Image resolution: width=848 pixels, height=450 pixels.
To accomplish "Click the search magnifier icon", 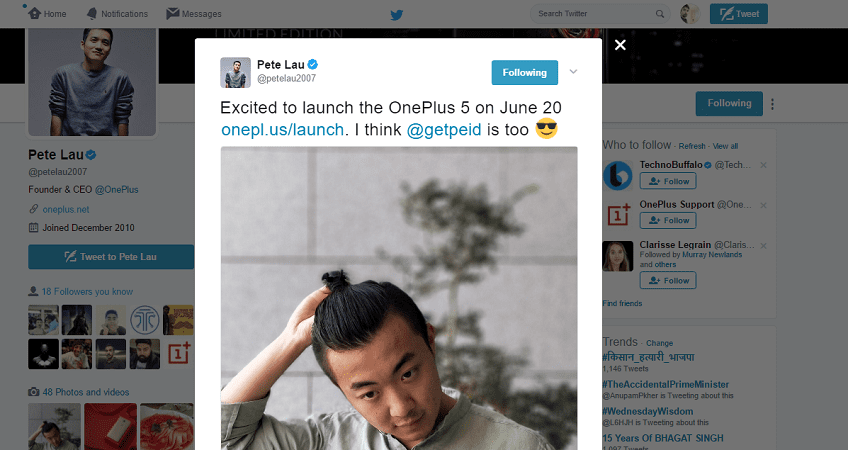I will pyautogui.click(x=660, y=14).
